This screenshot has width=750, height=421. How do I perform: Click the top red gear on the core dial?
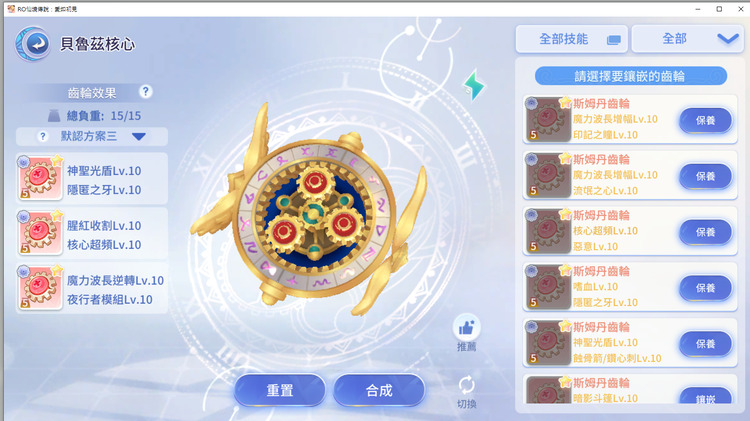(x=314, y=182)
